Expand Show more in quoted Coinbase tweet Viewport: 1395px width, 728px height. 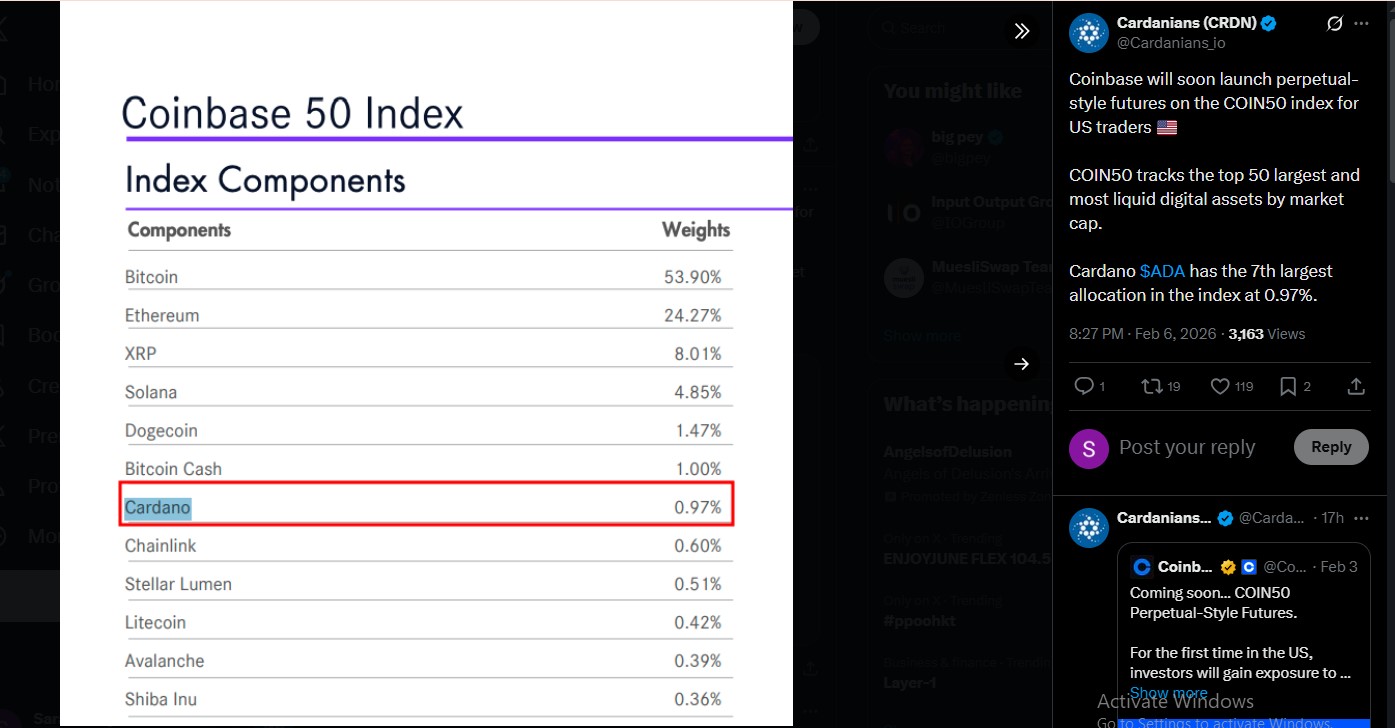click(1168, 692)
